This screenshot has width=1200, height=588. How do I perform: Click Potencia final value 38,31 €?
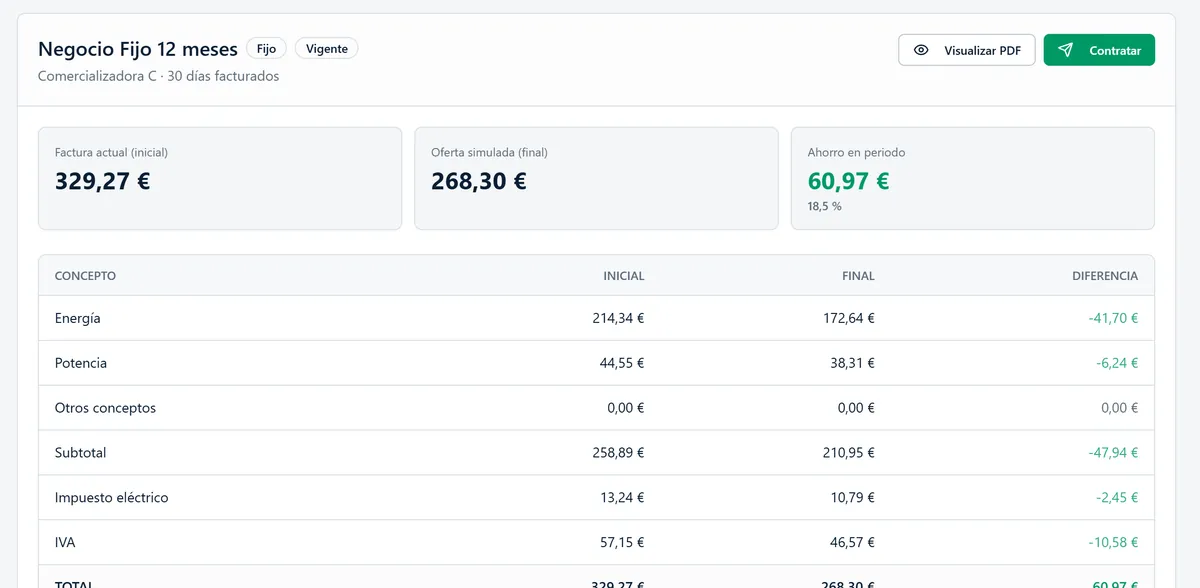[x=852, y=363]
